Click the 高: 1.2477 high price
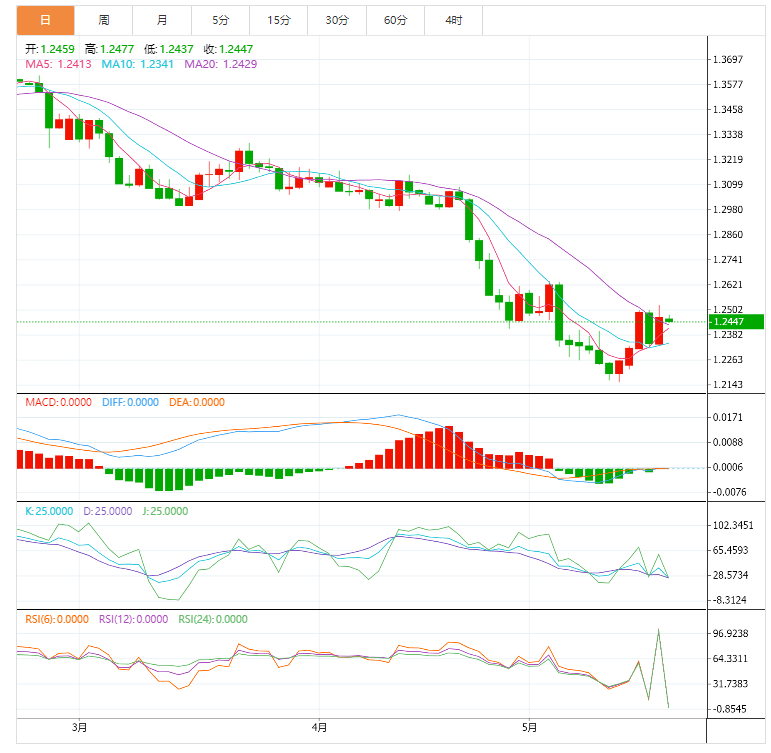Viewport: 771px width, 753px height. tap(109, 49)
